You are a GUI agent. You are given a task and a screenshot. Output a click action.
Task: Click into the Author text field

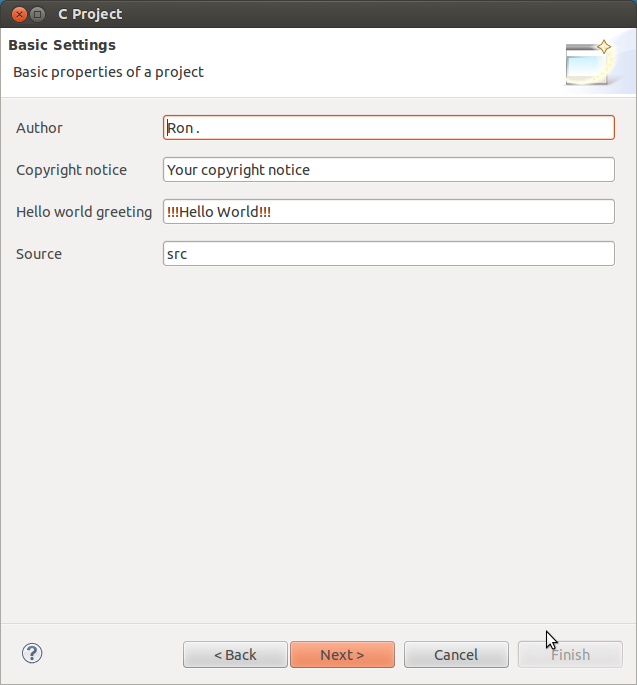388,128
